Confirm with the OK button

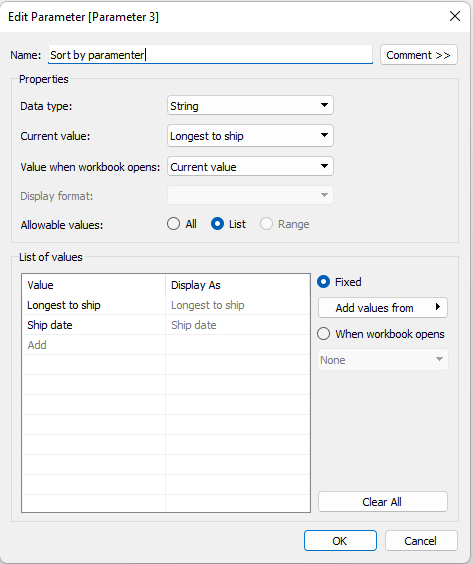(x=340, y=541)
